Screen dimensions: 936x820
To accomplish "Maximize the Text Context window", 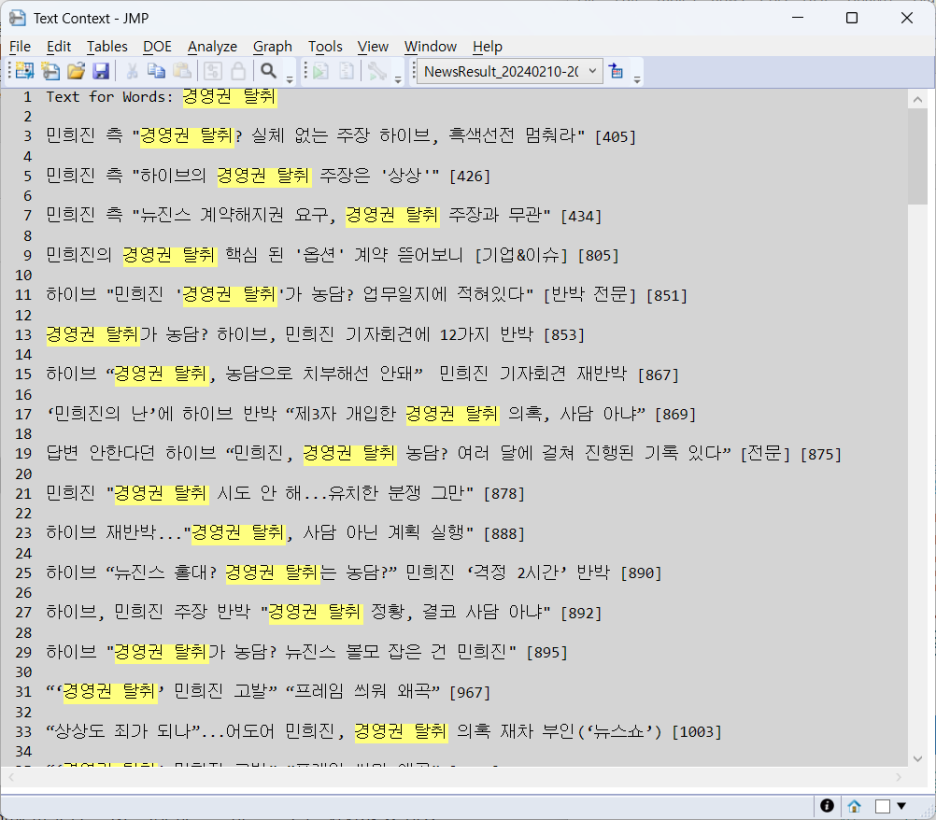I will (x=852, y=18).
